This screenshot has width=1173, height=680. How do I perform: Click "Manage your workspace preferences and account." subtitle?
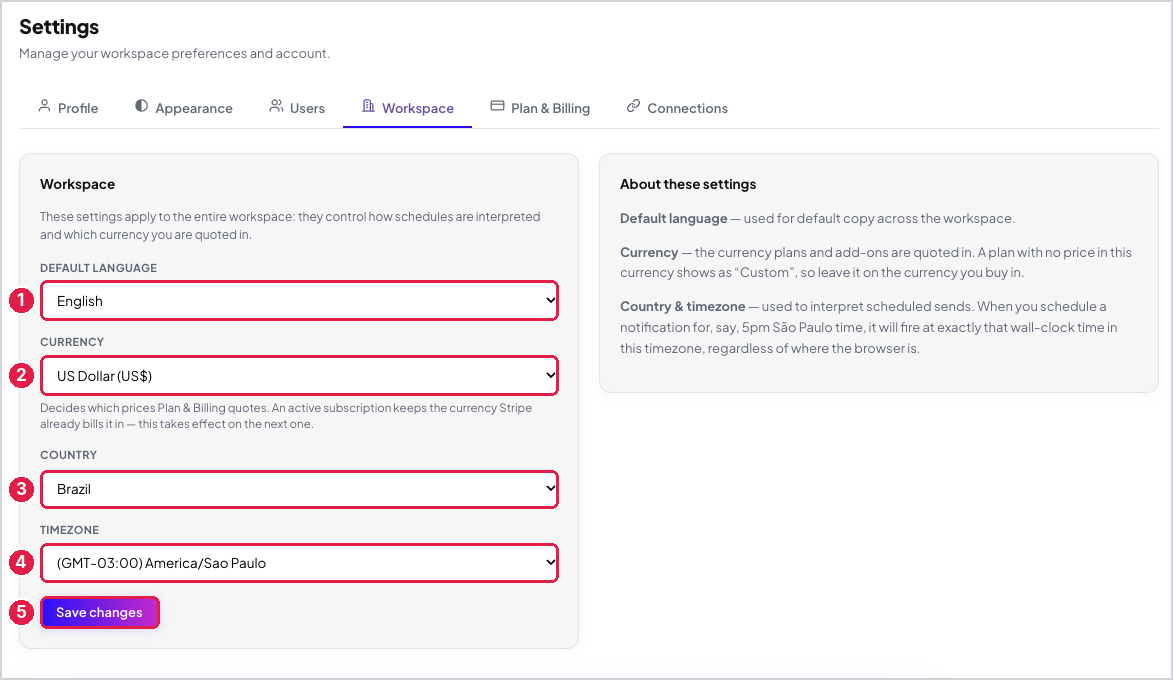tap(174, 53)
